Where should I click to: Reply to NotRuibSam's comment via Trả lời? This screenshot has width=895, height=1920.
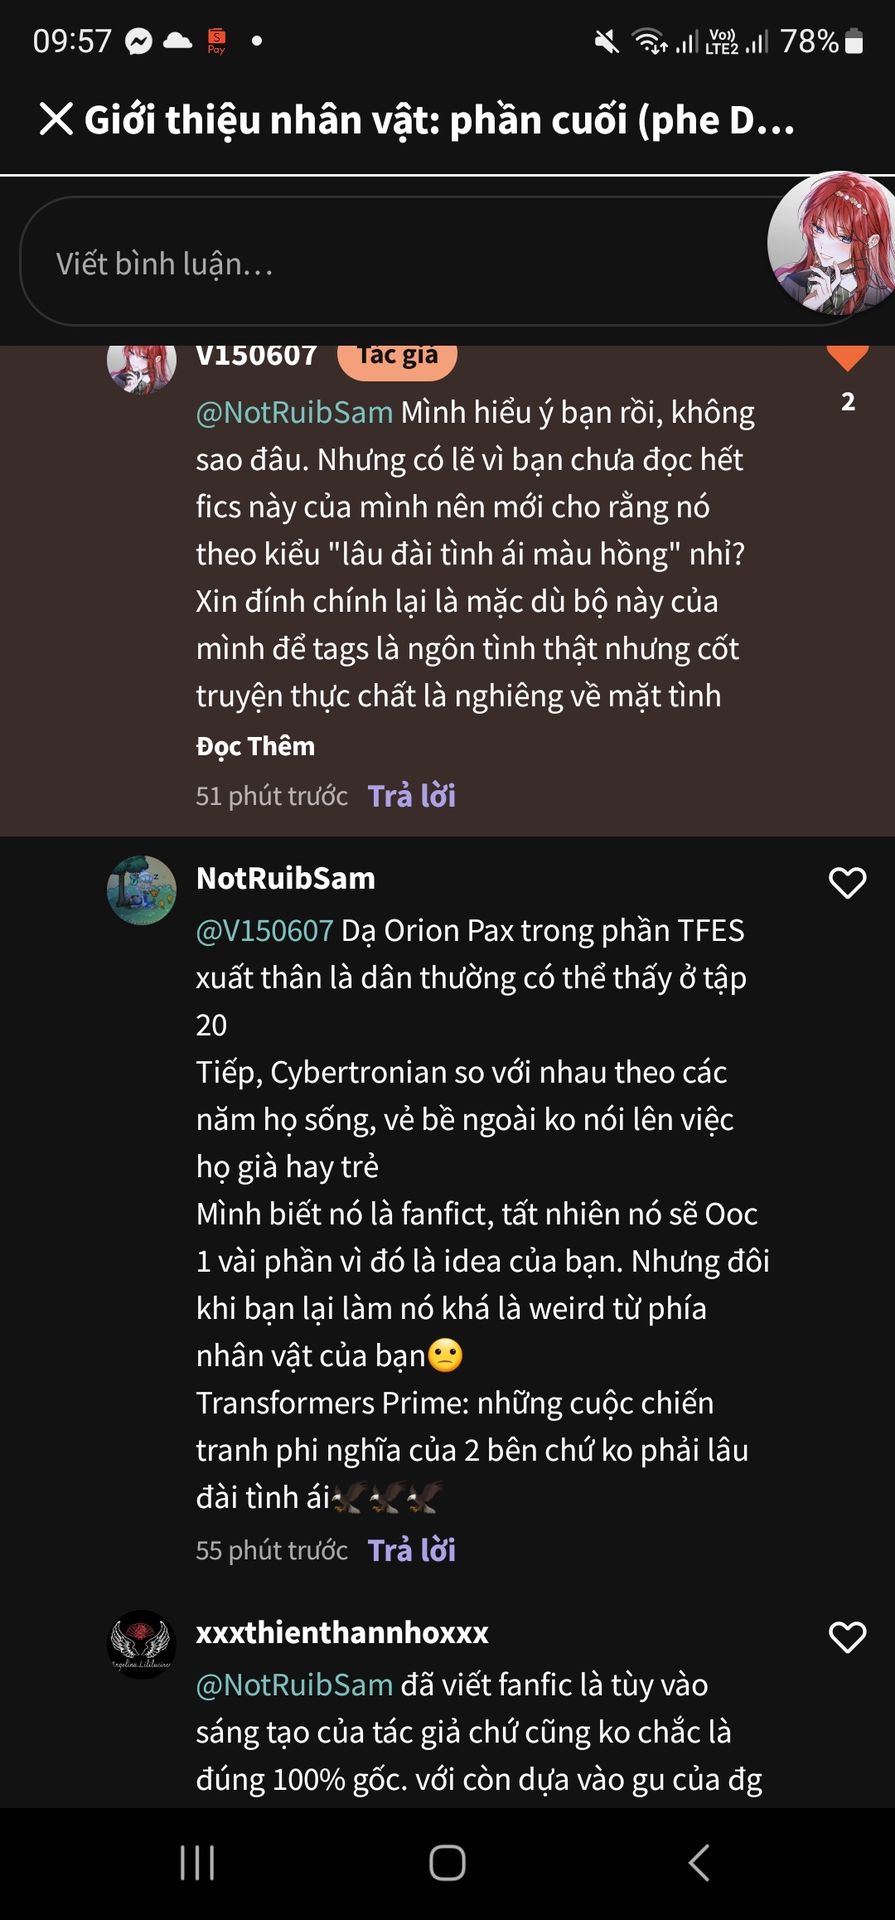[411, 1550]
